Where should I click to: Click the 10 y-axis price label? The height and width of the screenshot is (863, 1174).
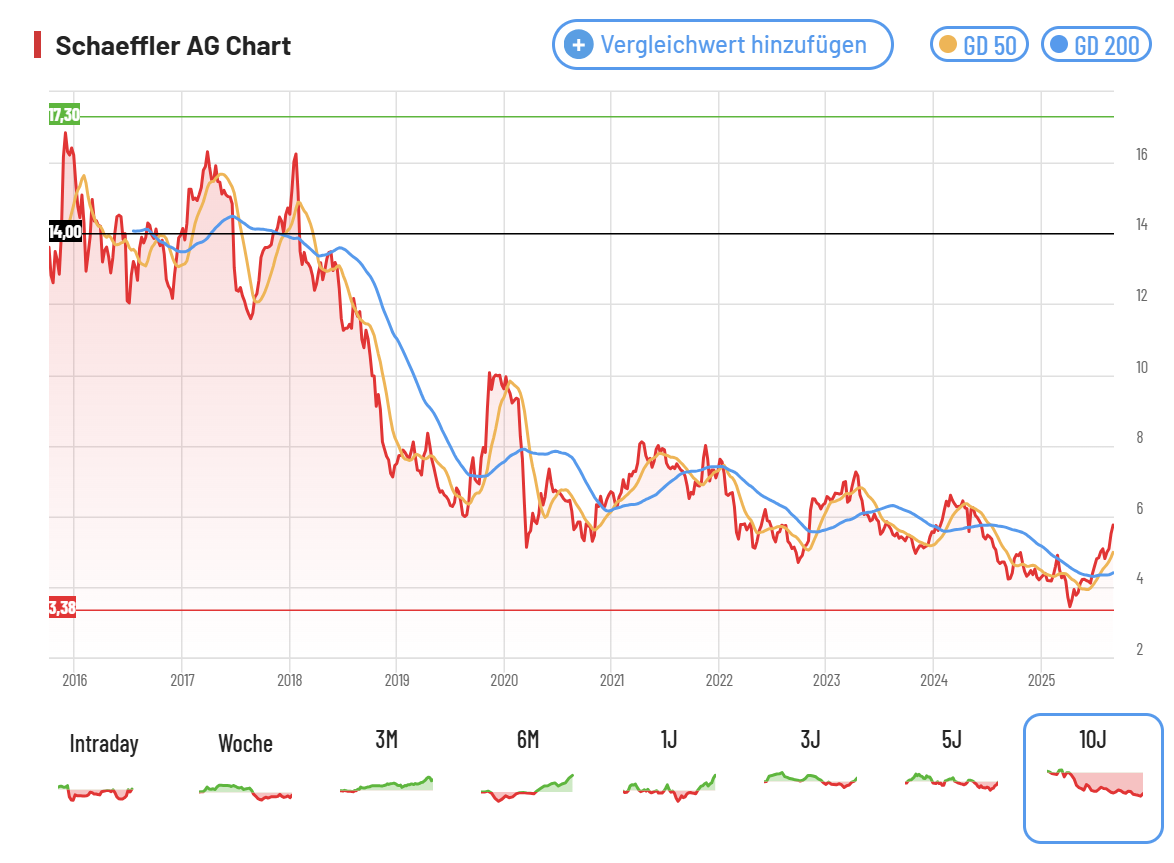coord(1141,368)
